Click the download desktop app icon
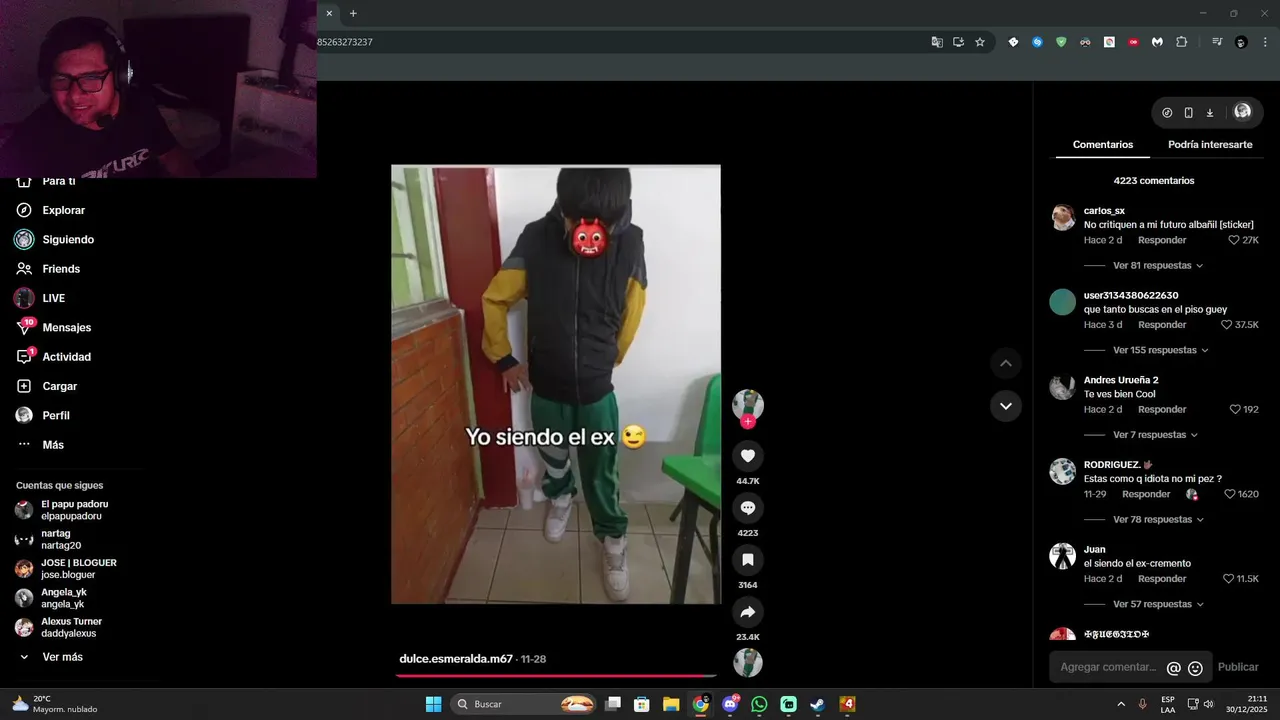1280x720 pixels. pos(1209,113)
